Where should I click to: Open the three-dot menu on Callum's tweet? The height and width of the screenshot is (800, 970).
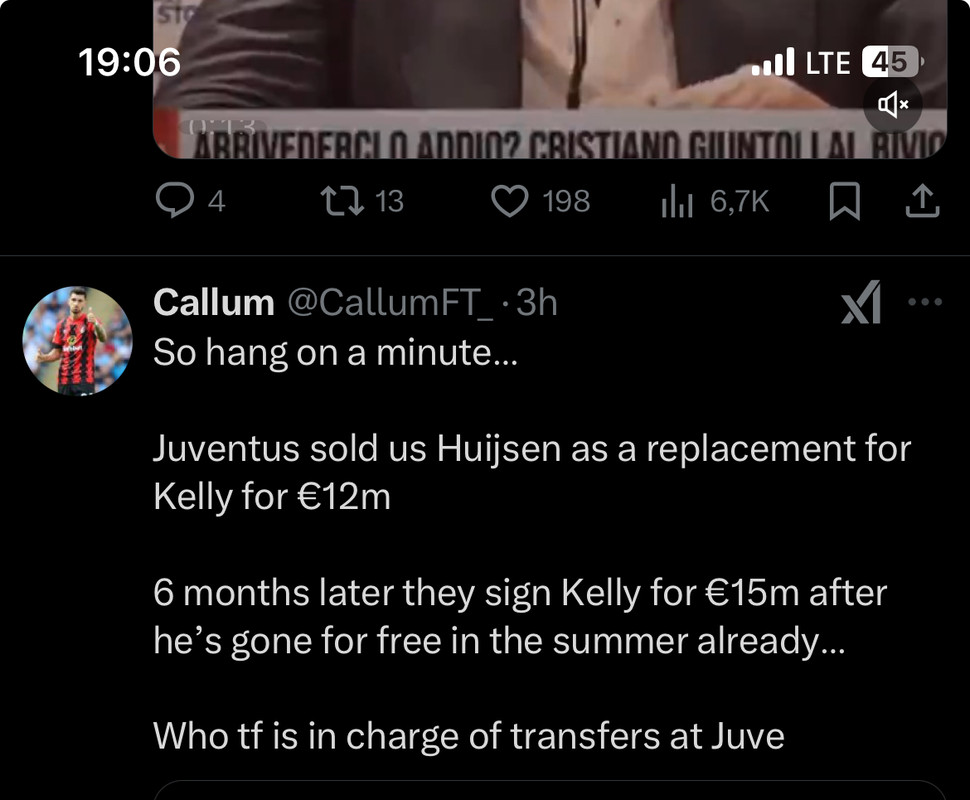(925, 302)
